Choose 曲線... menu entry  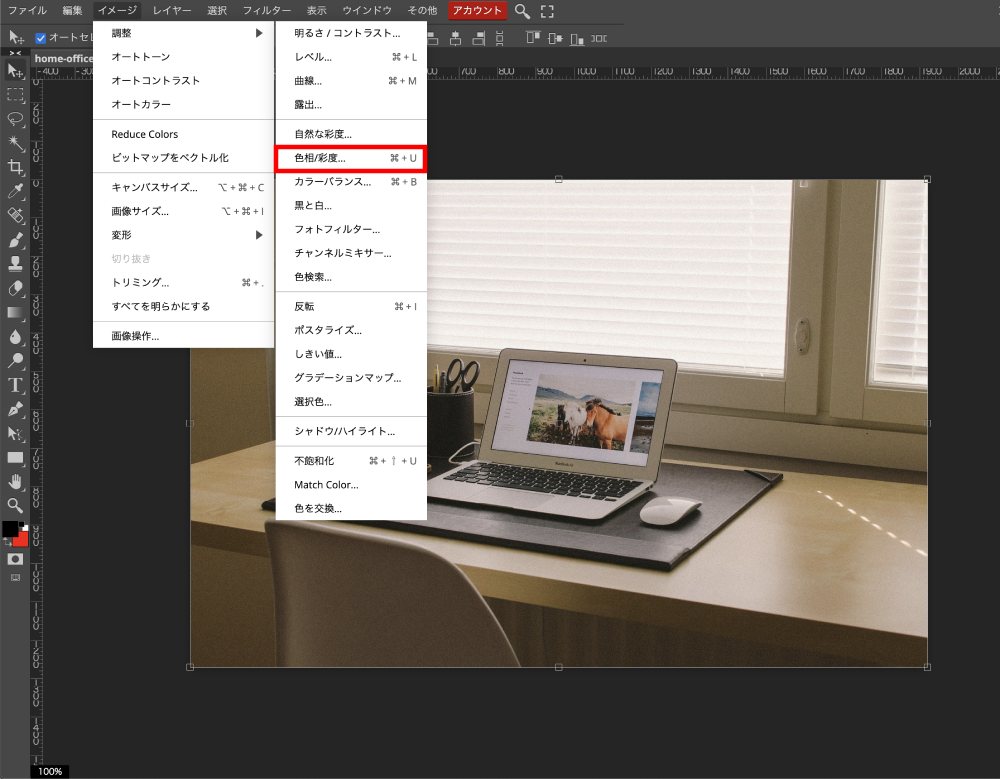(x=351, y=81)
